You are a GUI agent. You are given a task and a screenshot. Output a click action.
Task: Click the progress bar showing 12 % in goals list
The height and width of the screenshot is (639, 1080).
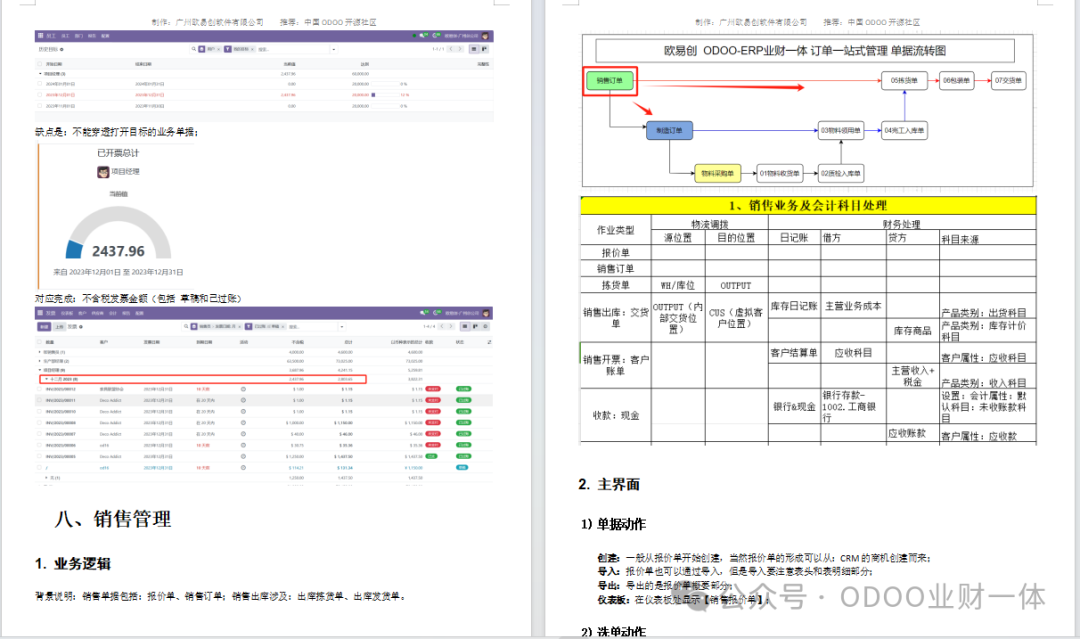386,94
